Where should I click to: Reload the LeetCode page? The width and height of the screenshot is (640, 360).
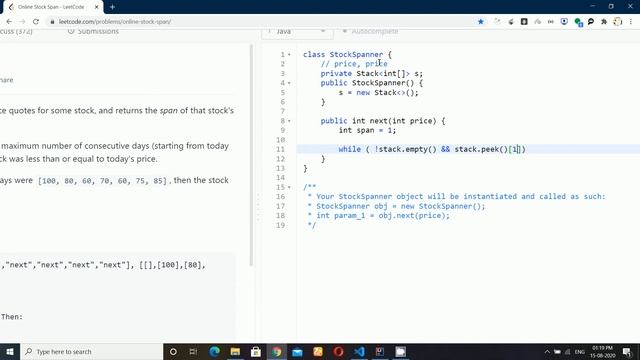[x=36, y=22]
